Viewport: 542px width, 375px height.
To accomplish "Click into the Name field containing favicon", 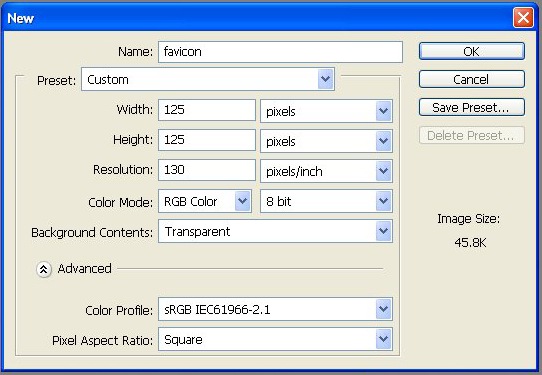I will point(280,52).
